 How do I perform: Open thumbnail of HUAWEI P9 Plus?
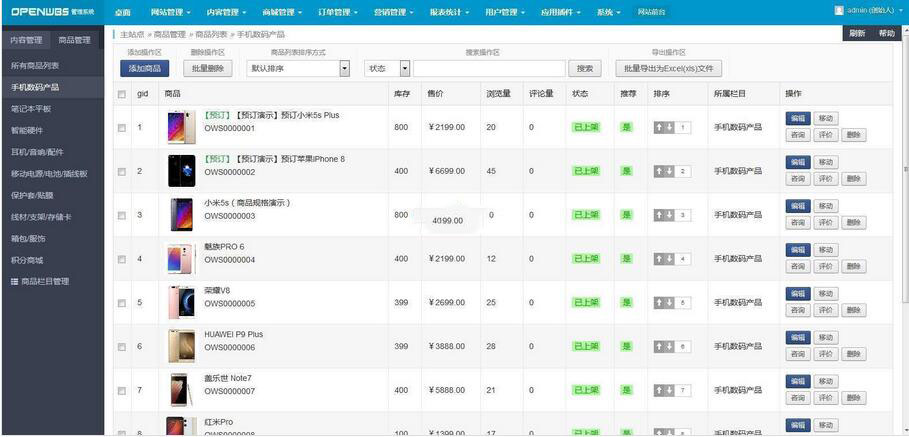181,347
